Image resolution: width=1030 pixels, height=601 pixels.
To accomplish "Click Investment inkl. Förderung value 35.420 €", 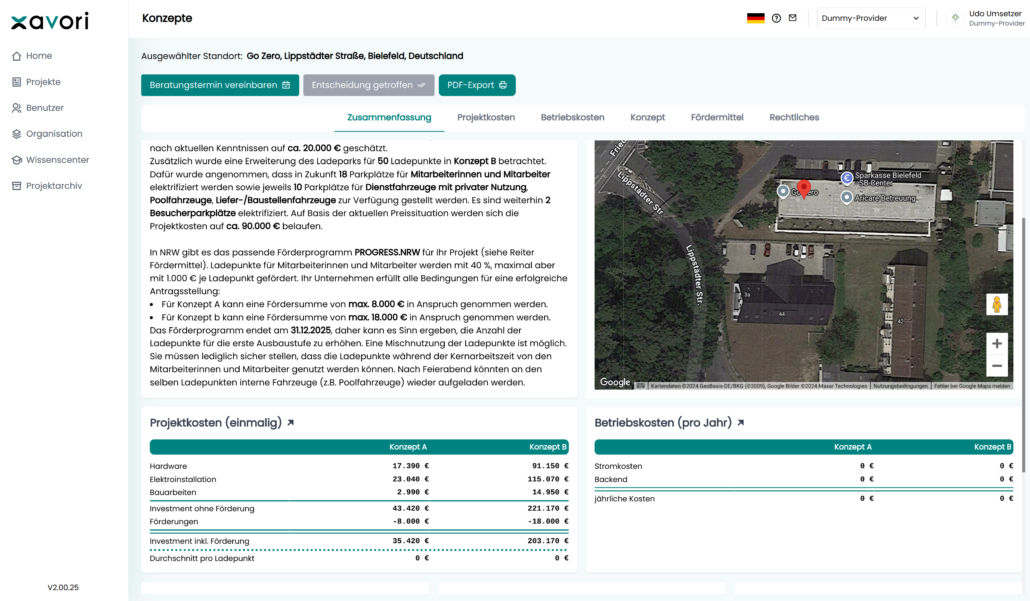I will click(411, 541).
